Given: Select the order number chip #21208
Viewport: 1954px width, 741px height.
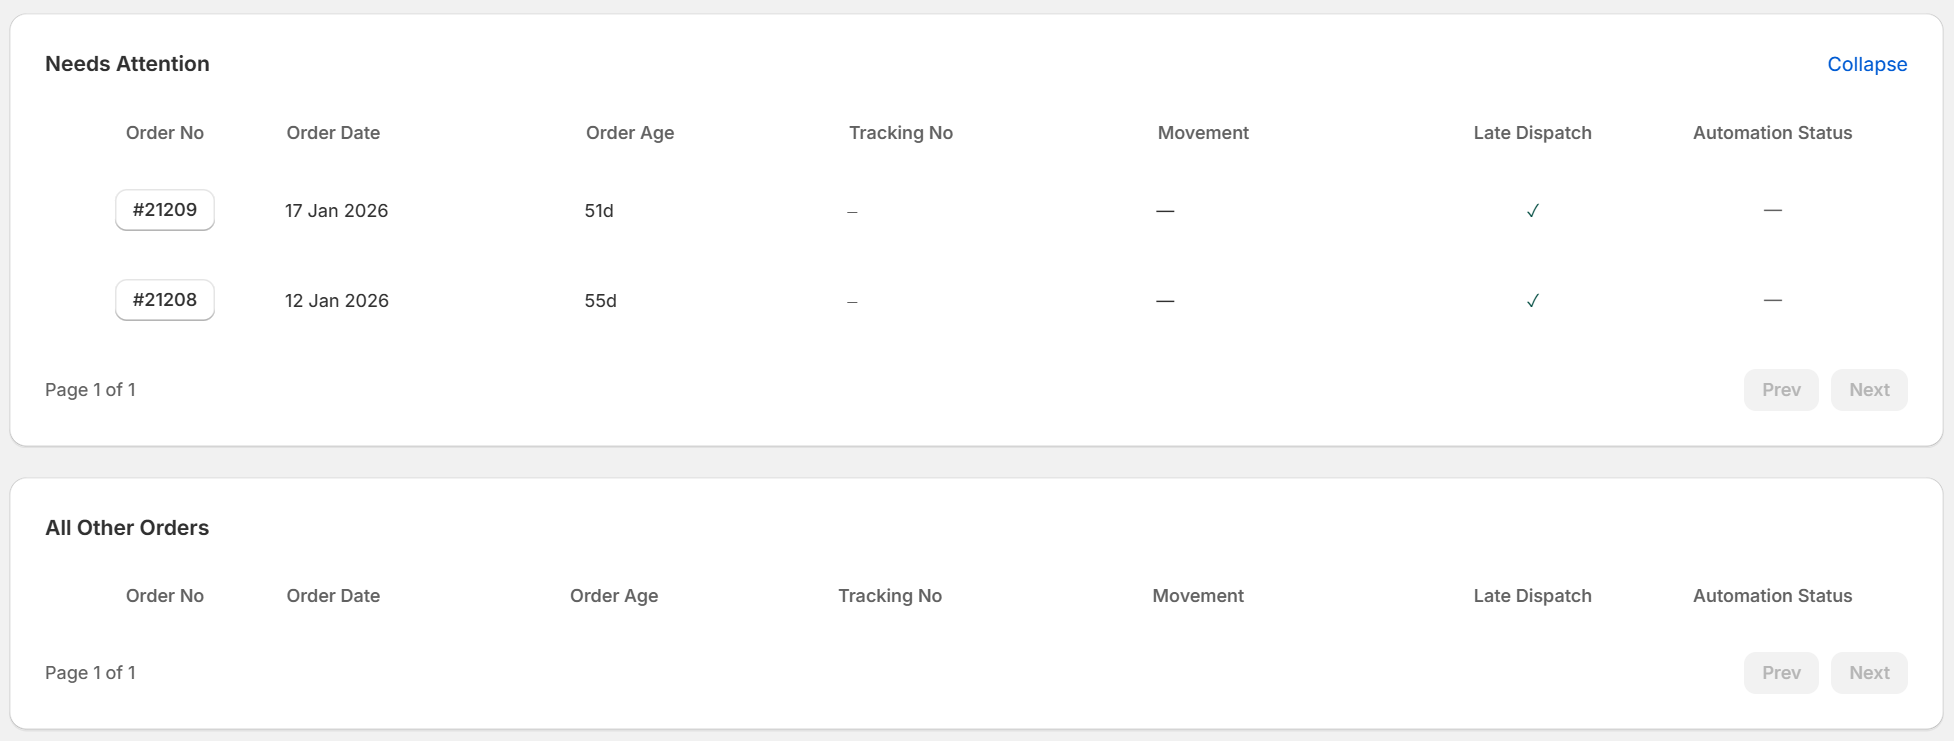Looking at the screenshot, I should pos(164,300).
